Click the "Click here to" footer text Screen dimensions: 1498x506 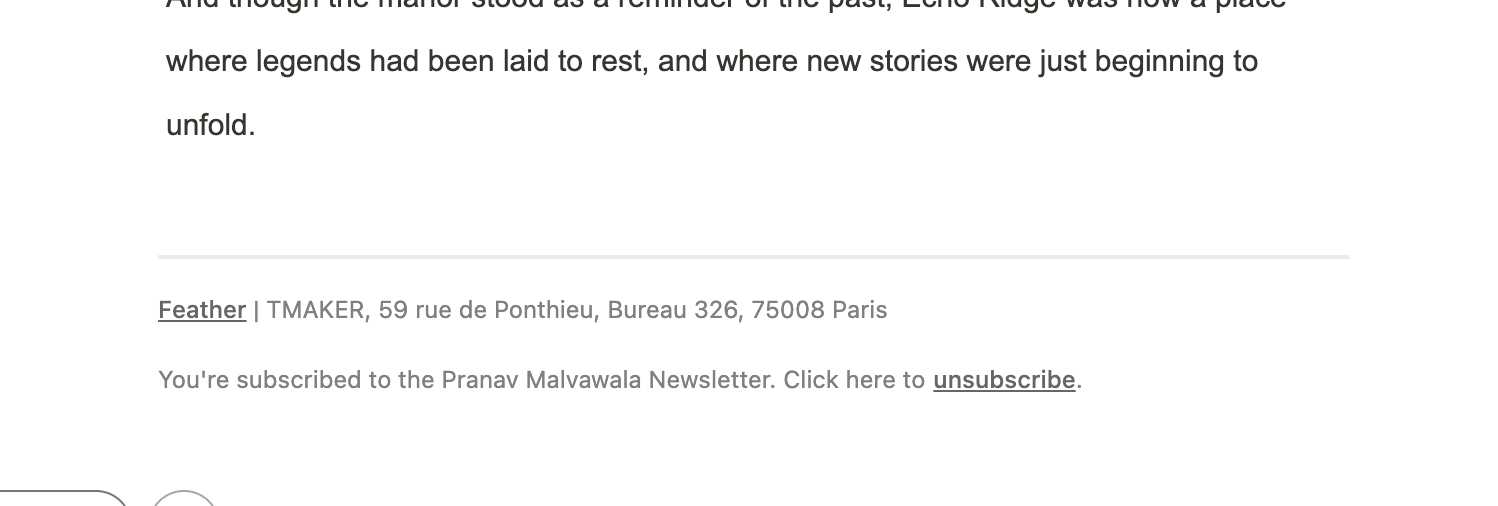[x=854, y=380]
